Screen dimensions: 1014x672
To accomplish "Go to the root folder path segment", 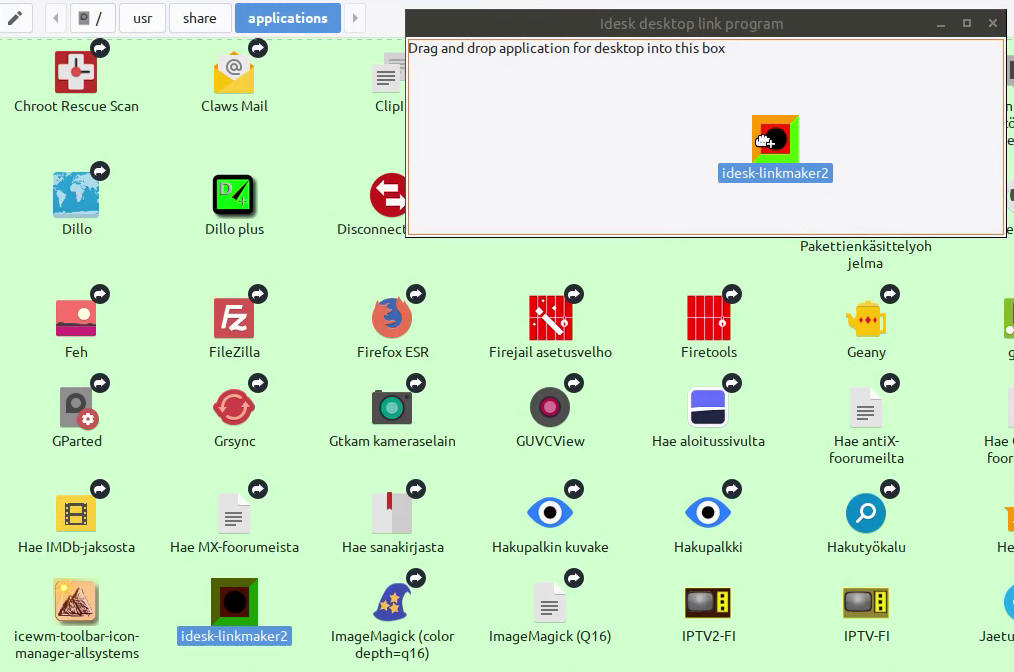I will [92, 18].
